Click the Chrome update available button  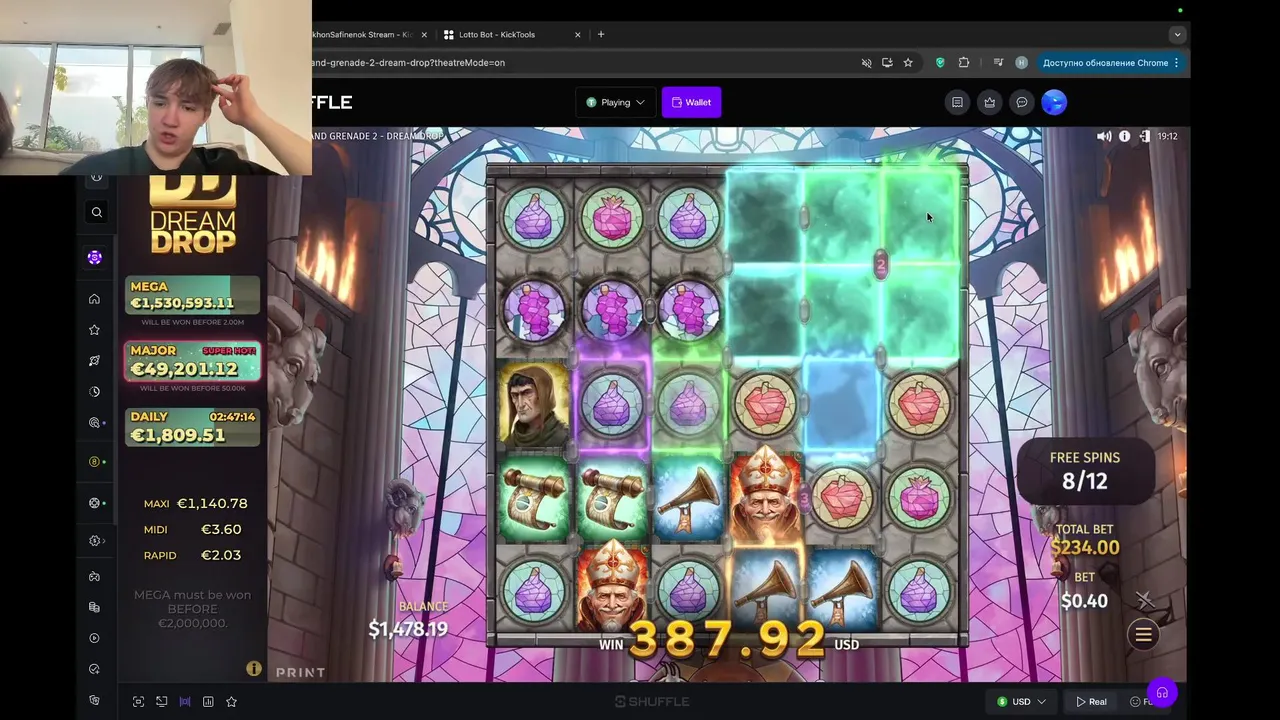[1111, 62]
